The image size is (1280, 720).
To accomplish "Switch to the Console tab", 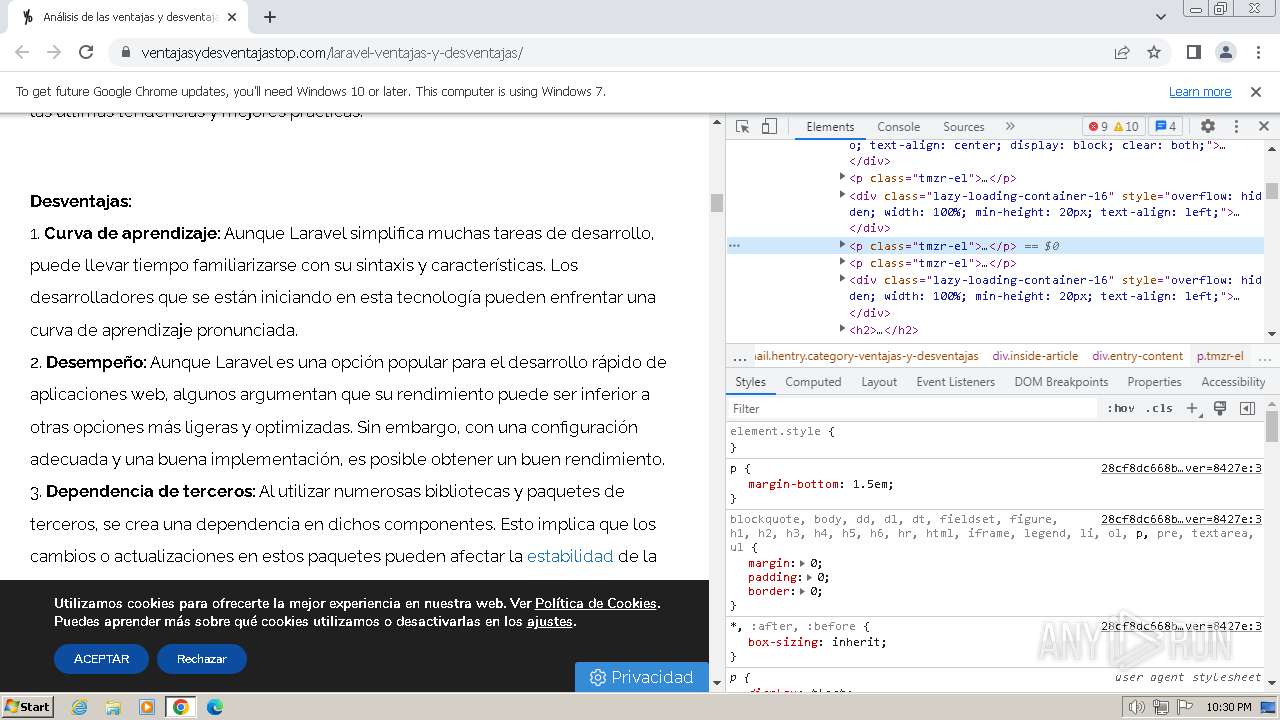I will (x=898, y=127).
